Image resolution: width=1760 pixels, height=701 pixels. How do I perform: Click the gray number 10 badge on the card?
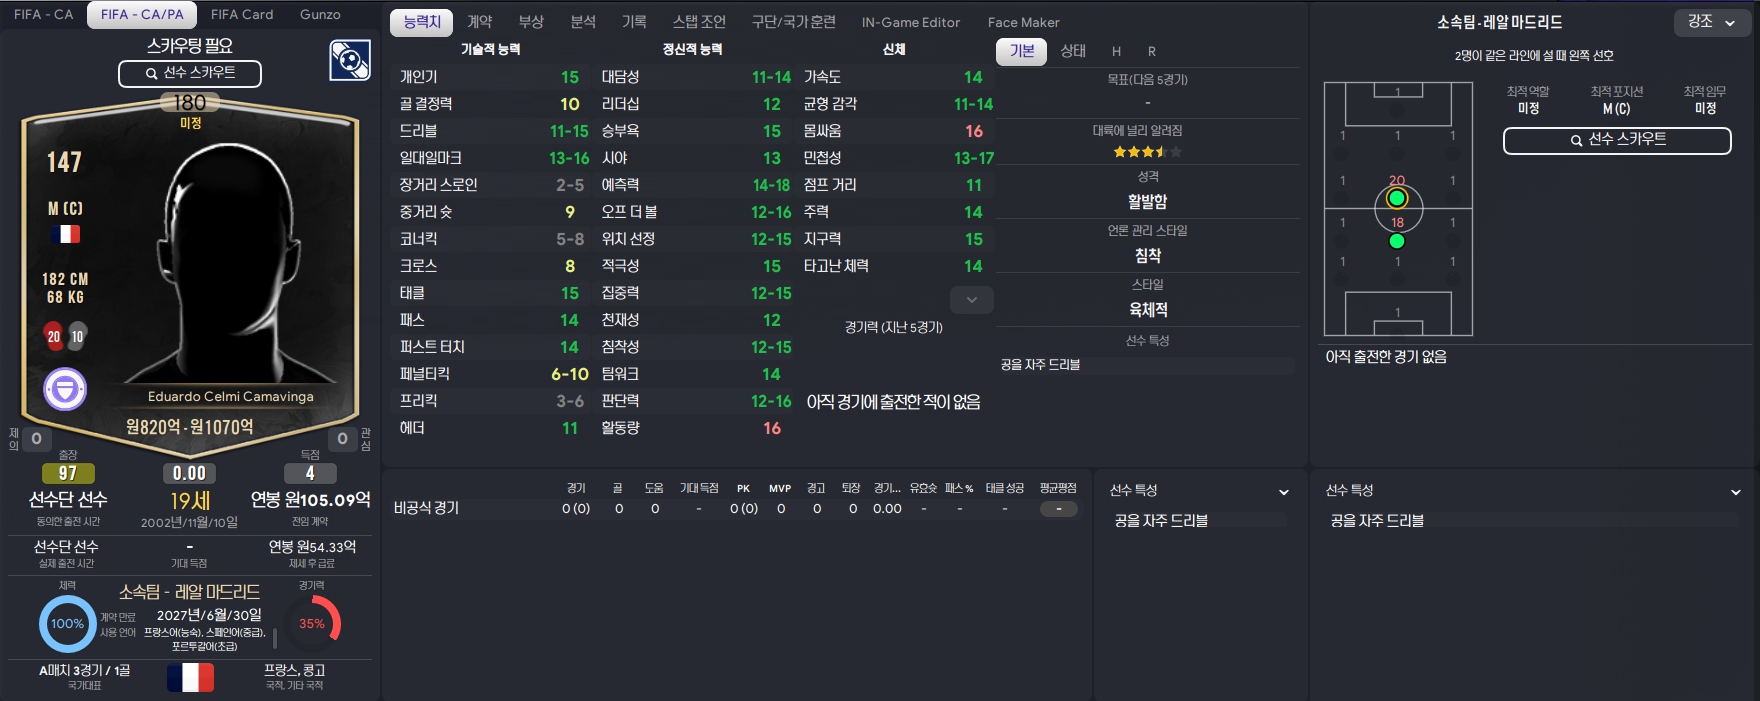77,337
